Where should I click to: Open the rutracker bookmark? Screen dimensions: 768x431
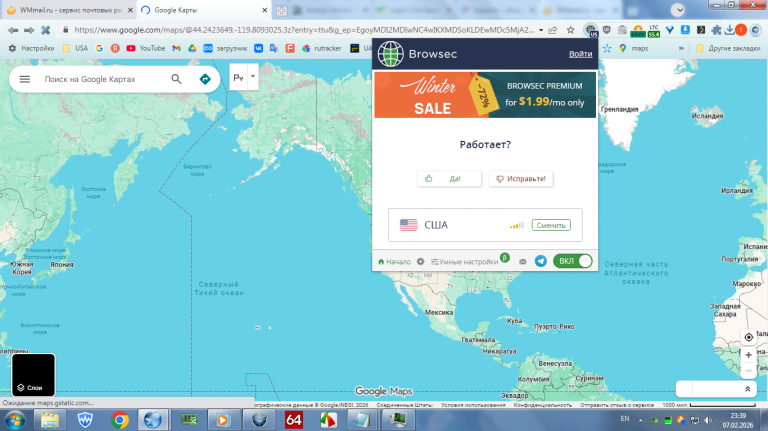[x=321, y=48]
